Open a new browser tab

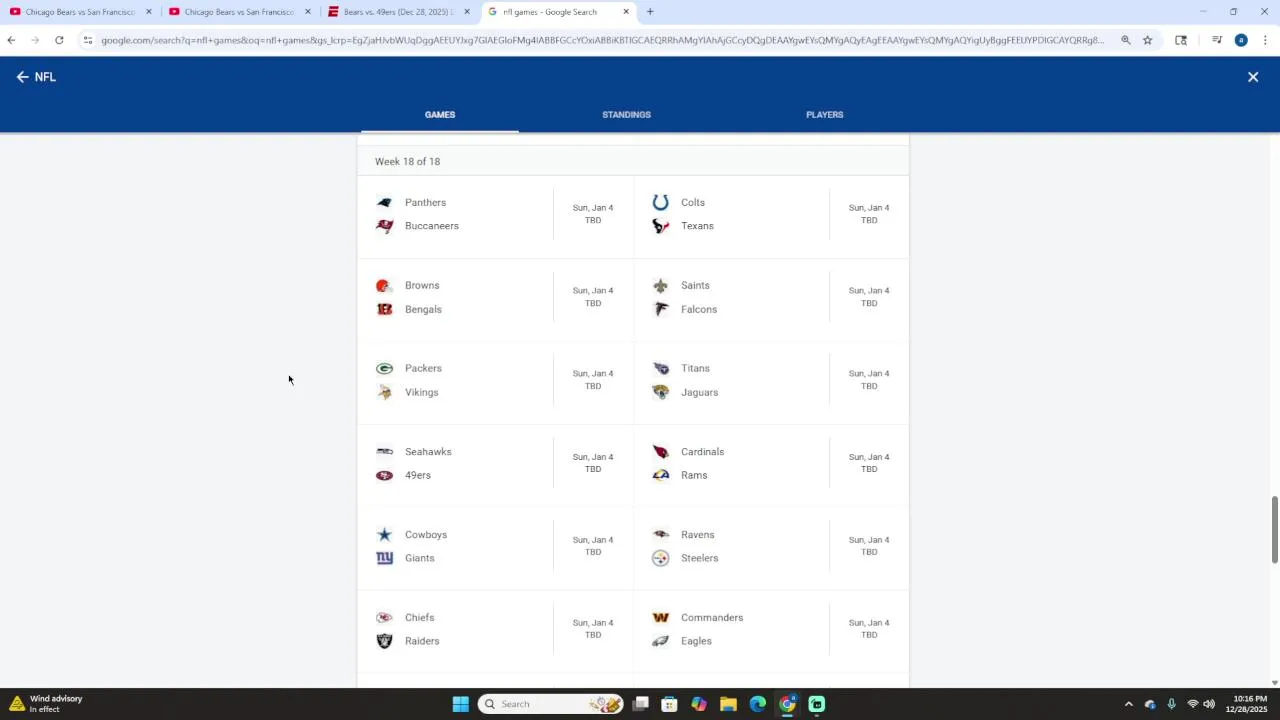click(x=650, y=12)
